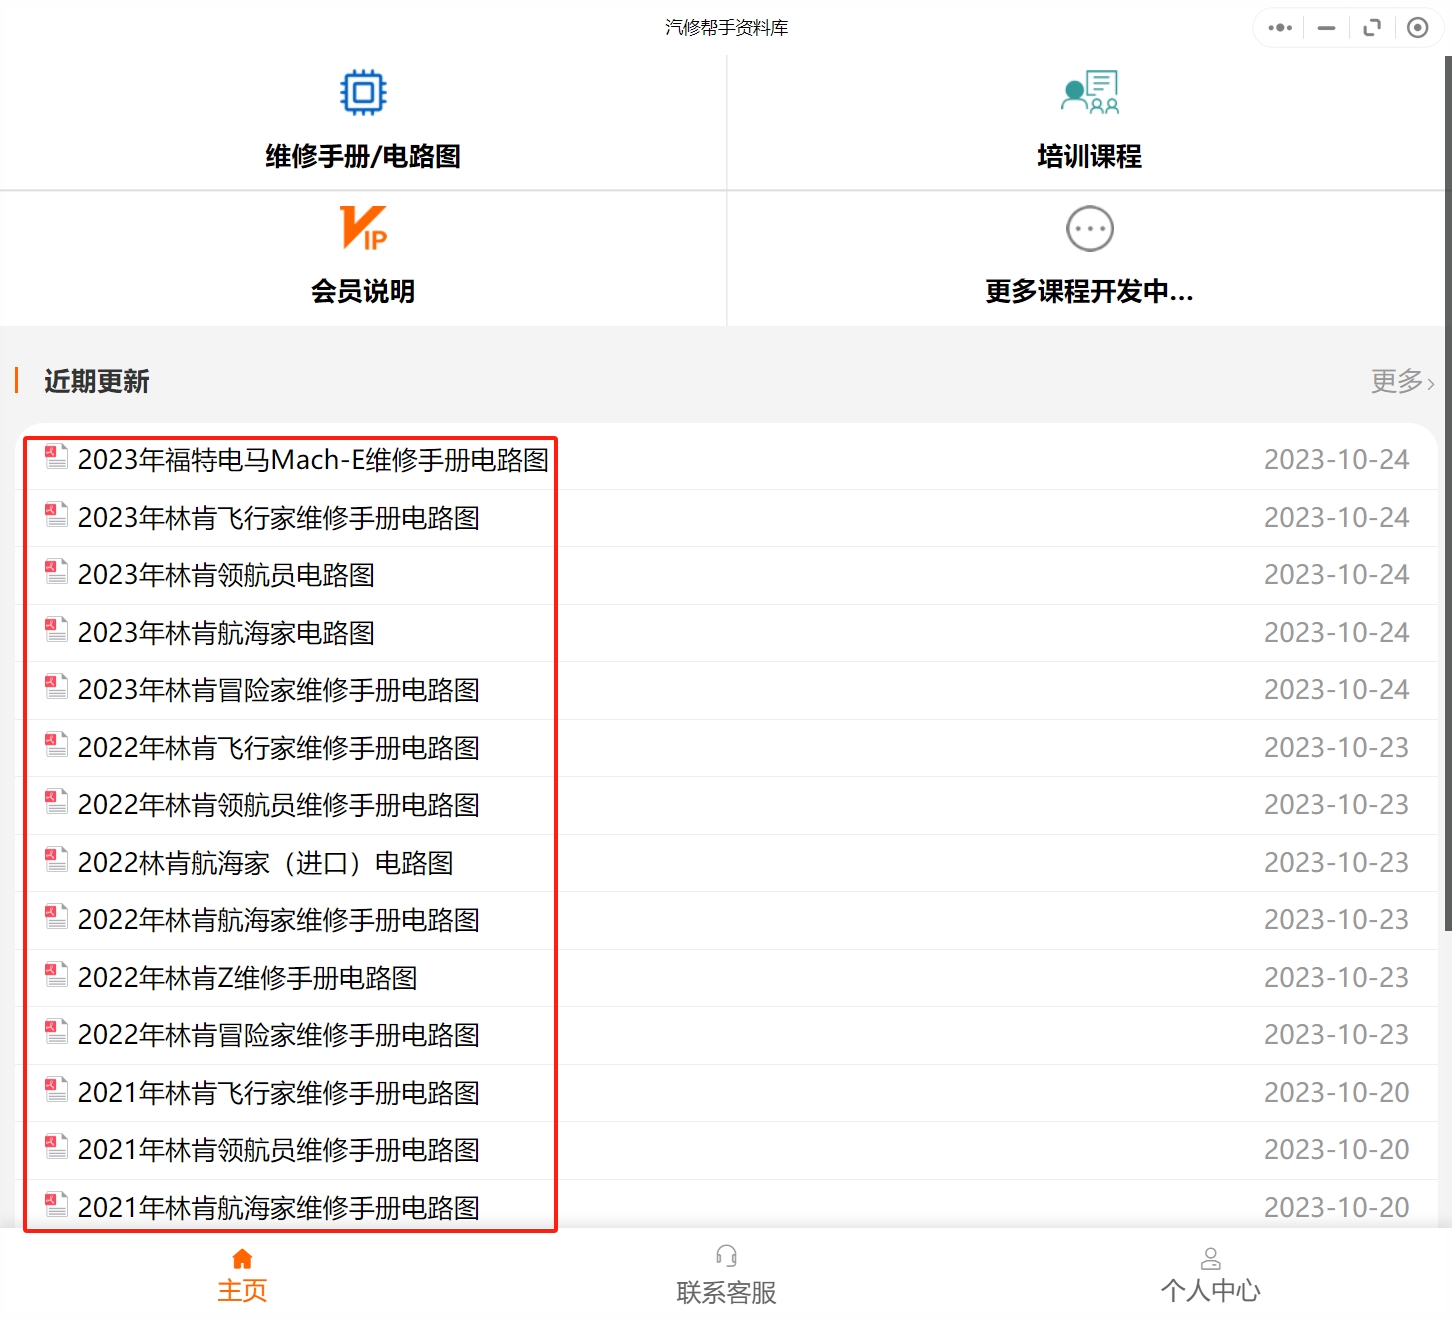Click the circular close control at top right

click(x=1417, y=27)
